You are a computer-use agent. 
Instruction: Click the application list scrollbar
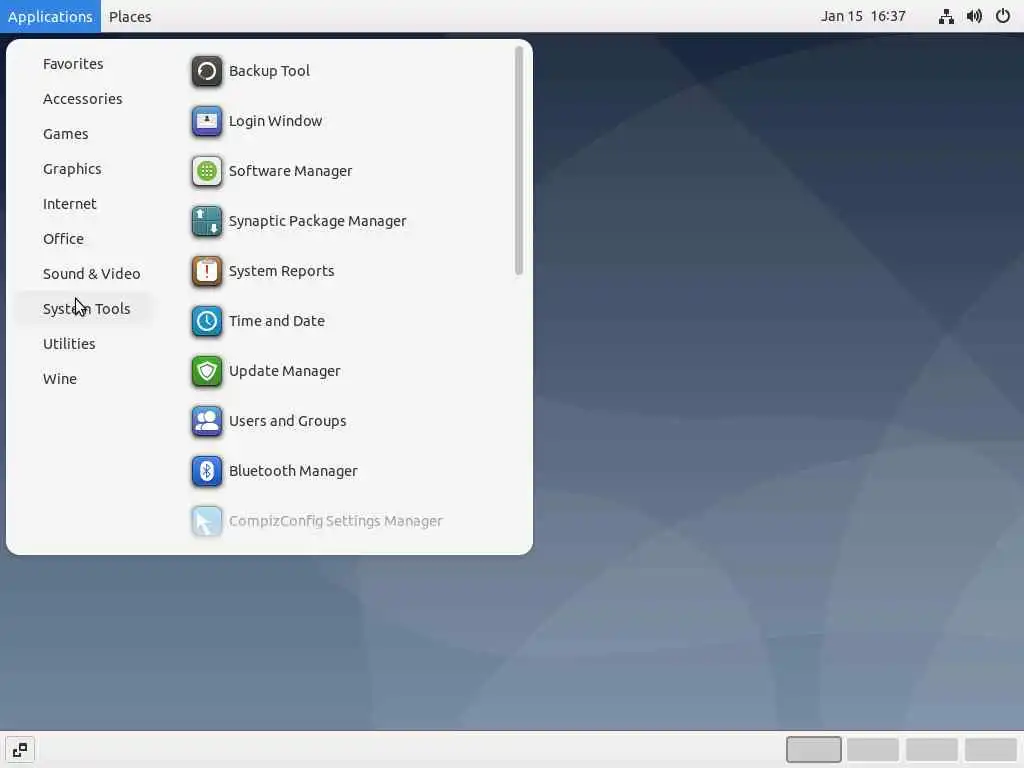tap(519, 161)
